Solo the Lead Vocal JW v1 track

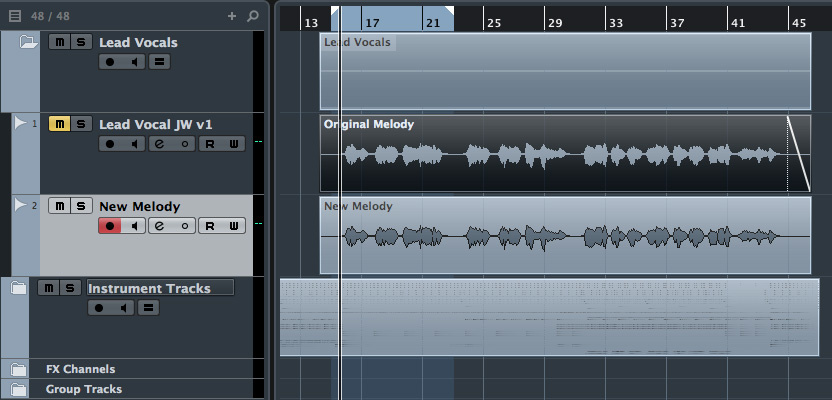(x=81, y=124)
